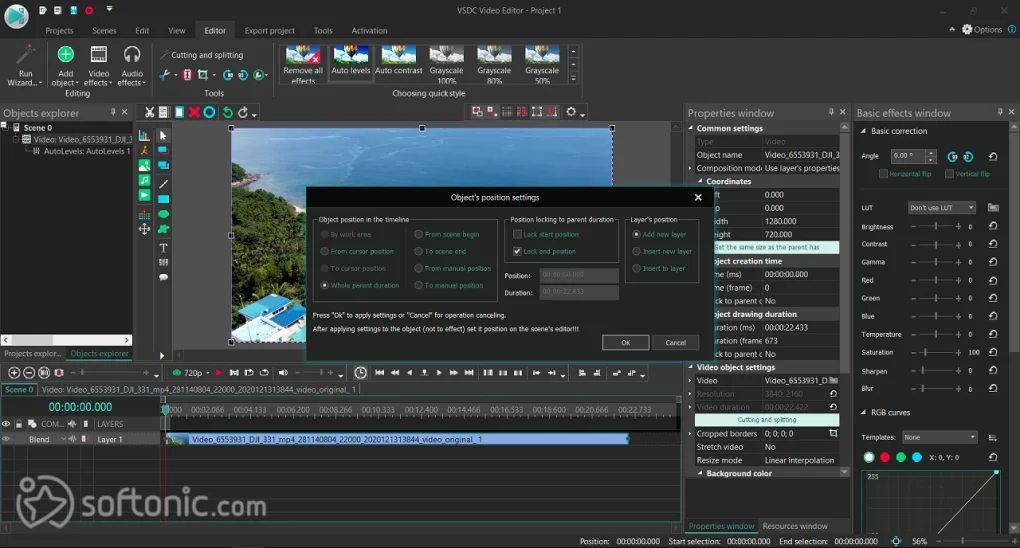Expand the Cropped borders property
The image size is (1020, 548).
[x=691, y=433]
